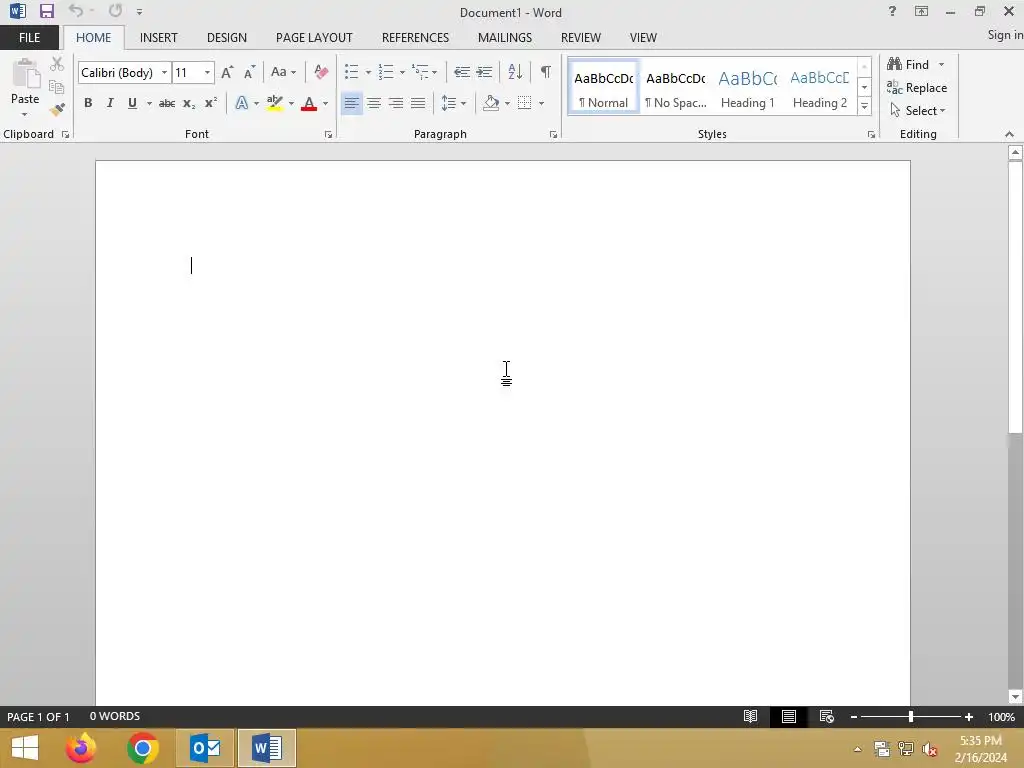This screenshot has height=768, width=1024.
Task: Click Sign in link
Action: 1005,35
